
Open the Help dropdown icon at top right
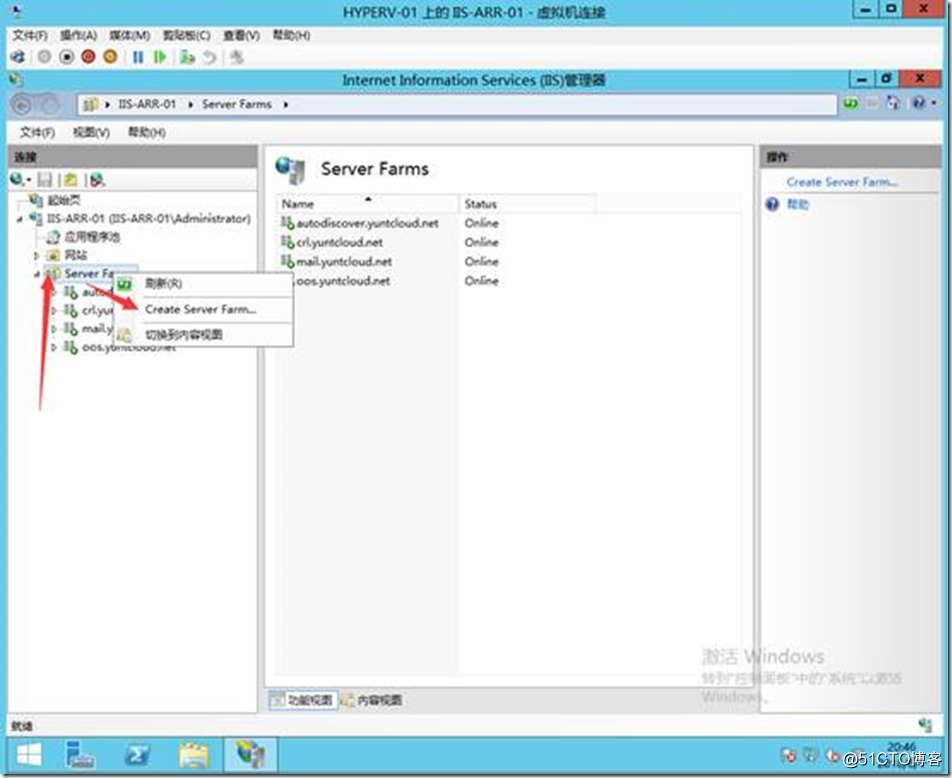coord(923,103)
